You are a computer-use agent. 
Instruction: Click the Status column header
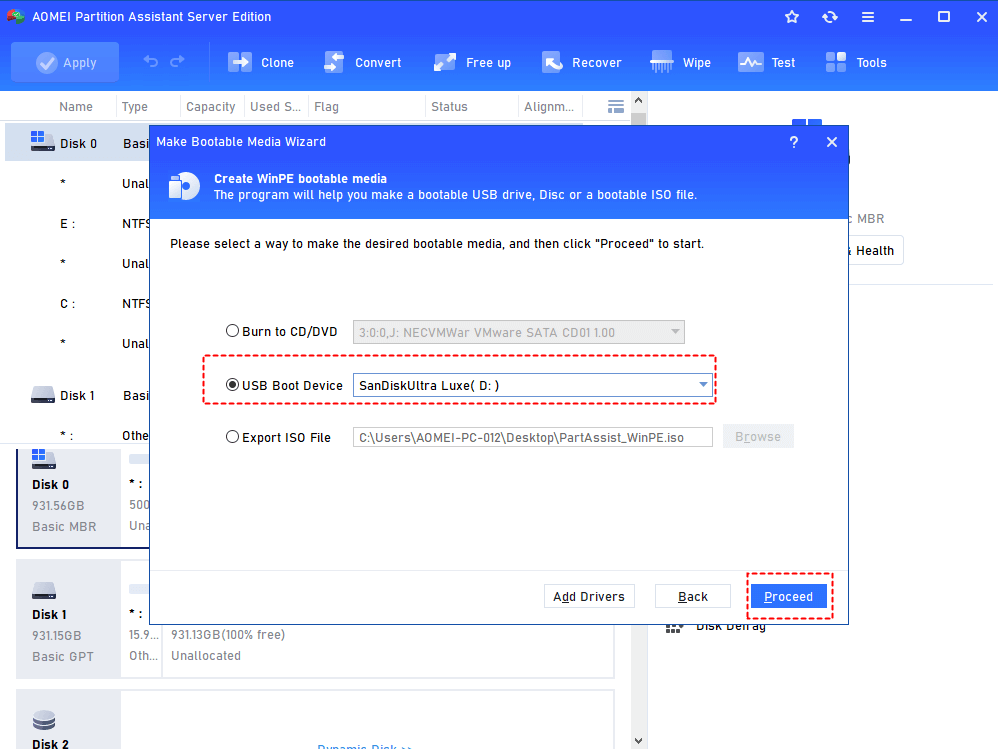coord(449,106)
